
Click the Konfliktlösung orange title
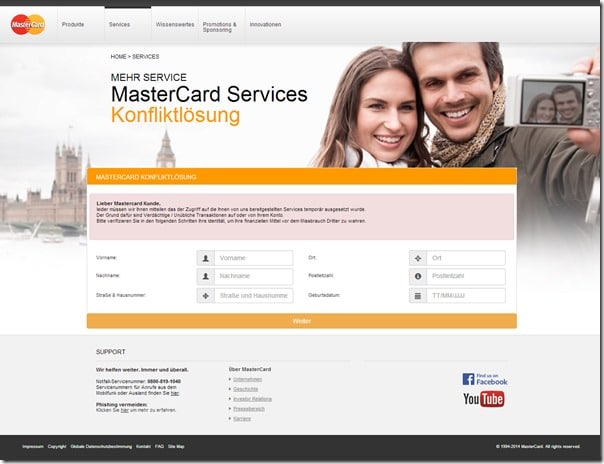tap(175, 115)
